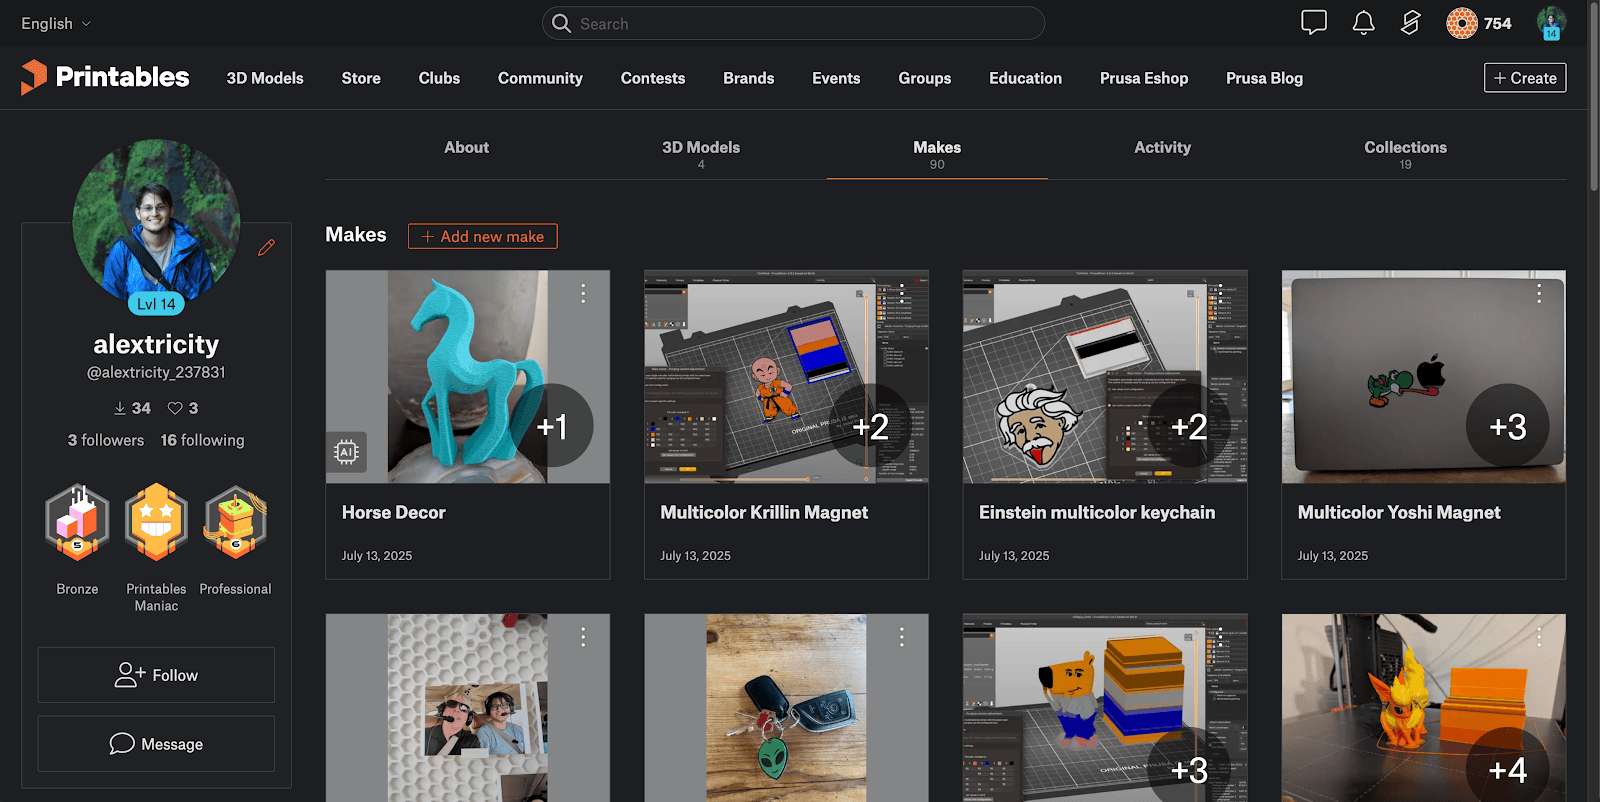Viewport: 1600px width, 802px height.
Task: Open the Contests menu item
Action: point(652,78)
